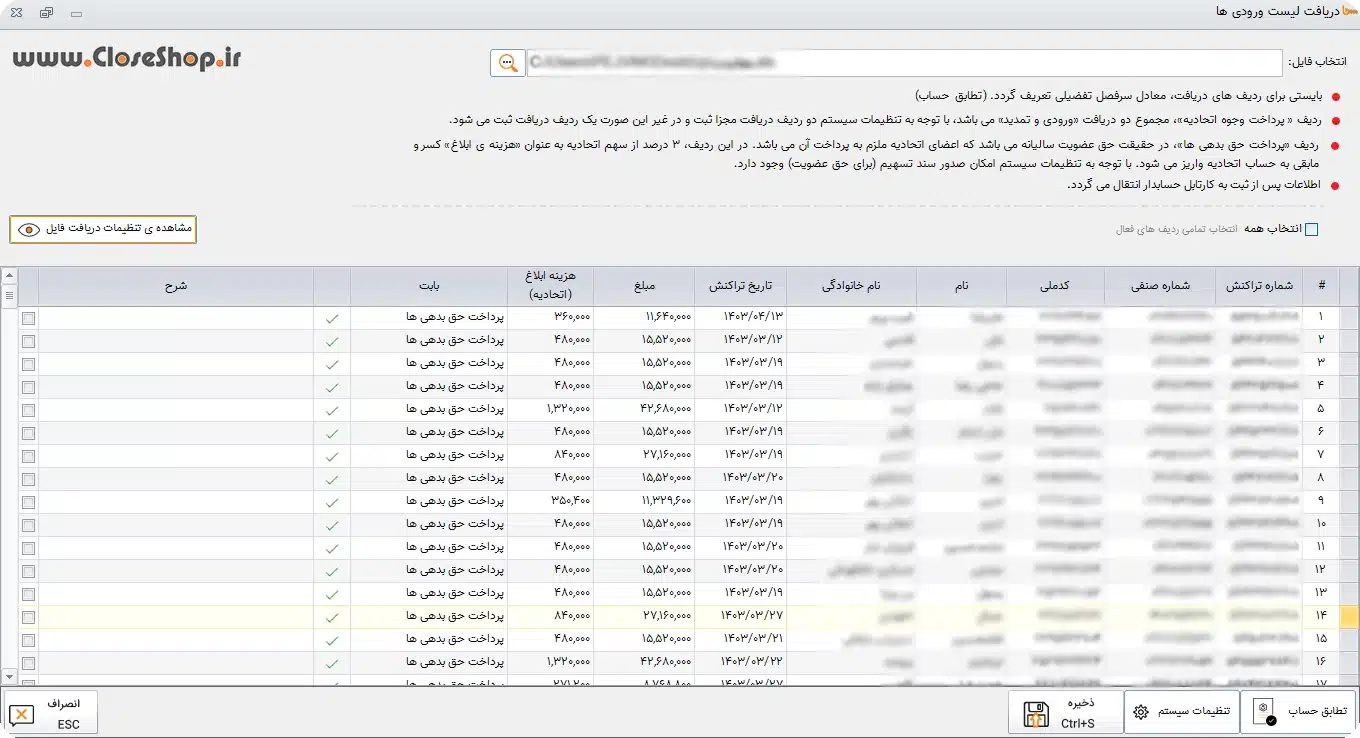Sort by the مبلغ column header
This screenshot has width=1360, height=738.
(643, 286)
